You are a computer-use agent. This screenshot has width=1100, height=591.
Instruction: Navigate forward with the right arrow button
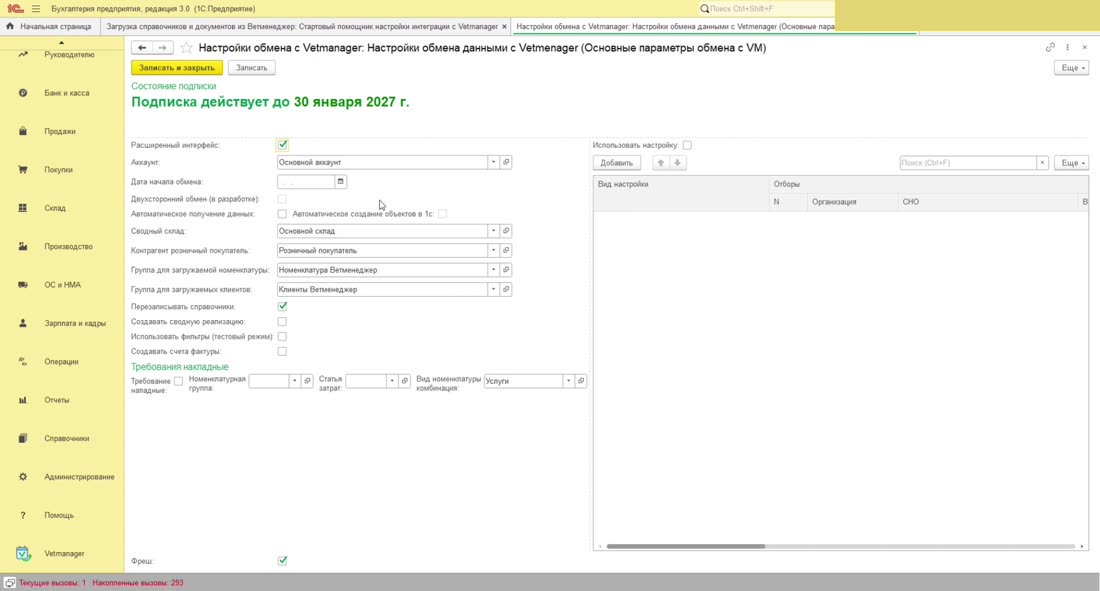pyautogui.click(x=162, y=48)
